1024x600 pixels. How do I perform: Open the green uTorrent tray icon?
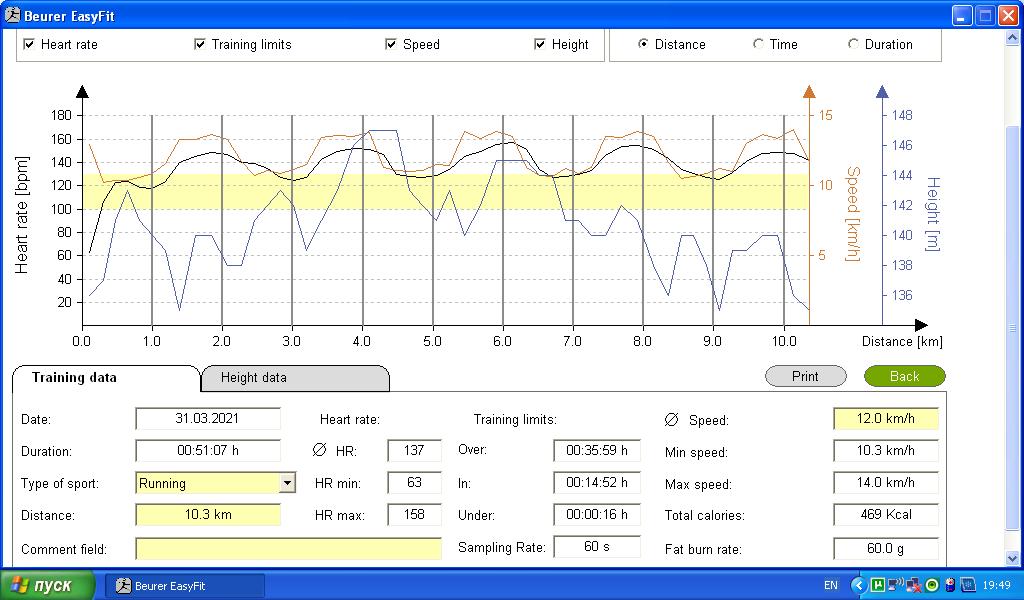tap(878, 585)
